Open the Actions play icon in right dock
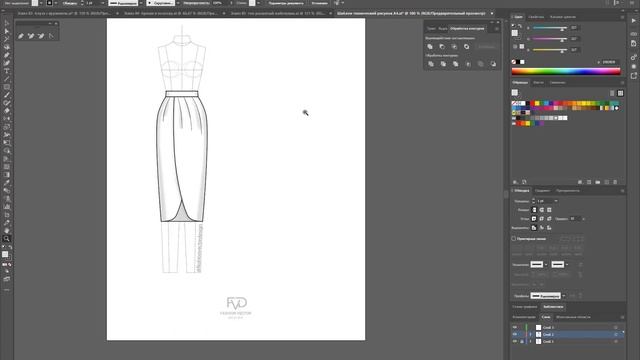Viewport: 640px width, 360px height. [633, 20]
